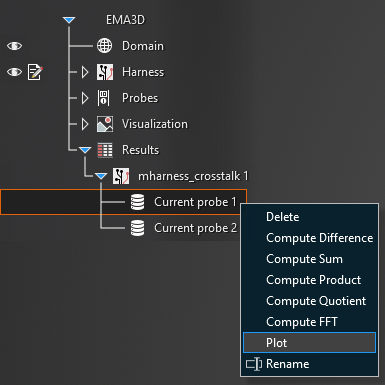Click the Probes icon in the tree
The image size is (385, 385).
[103, 98]
